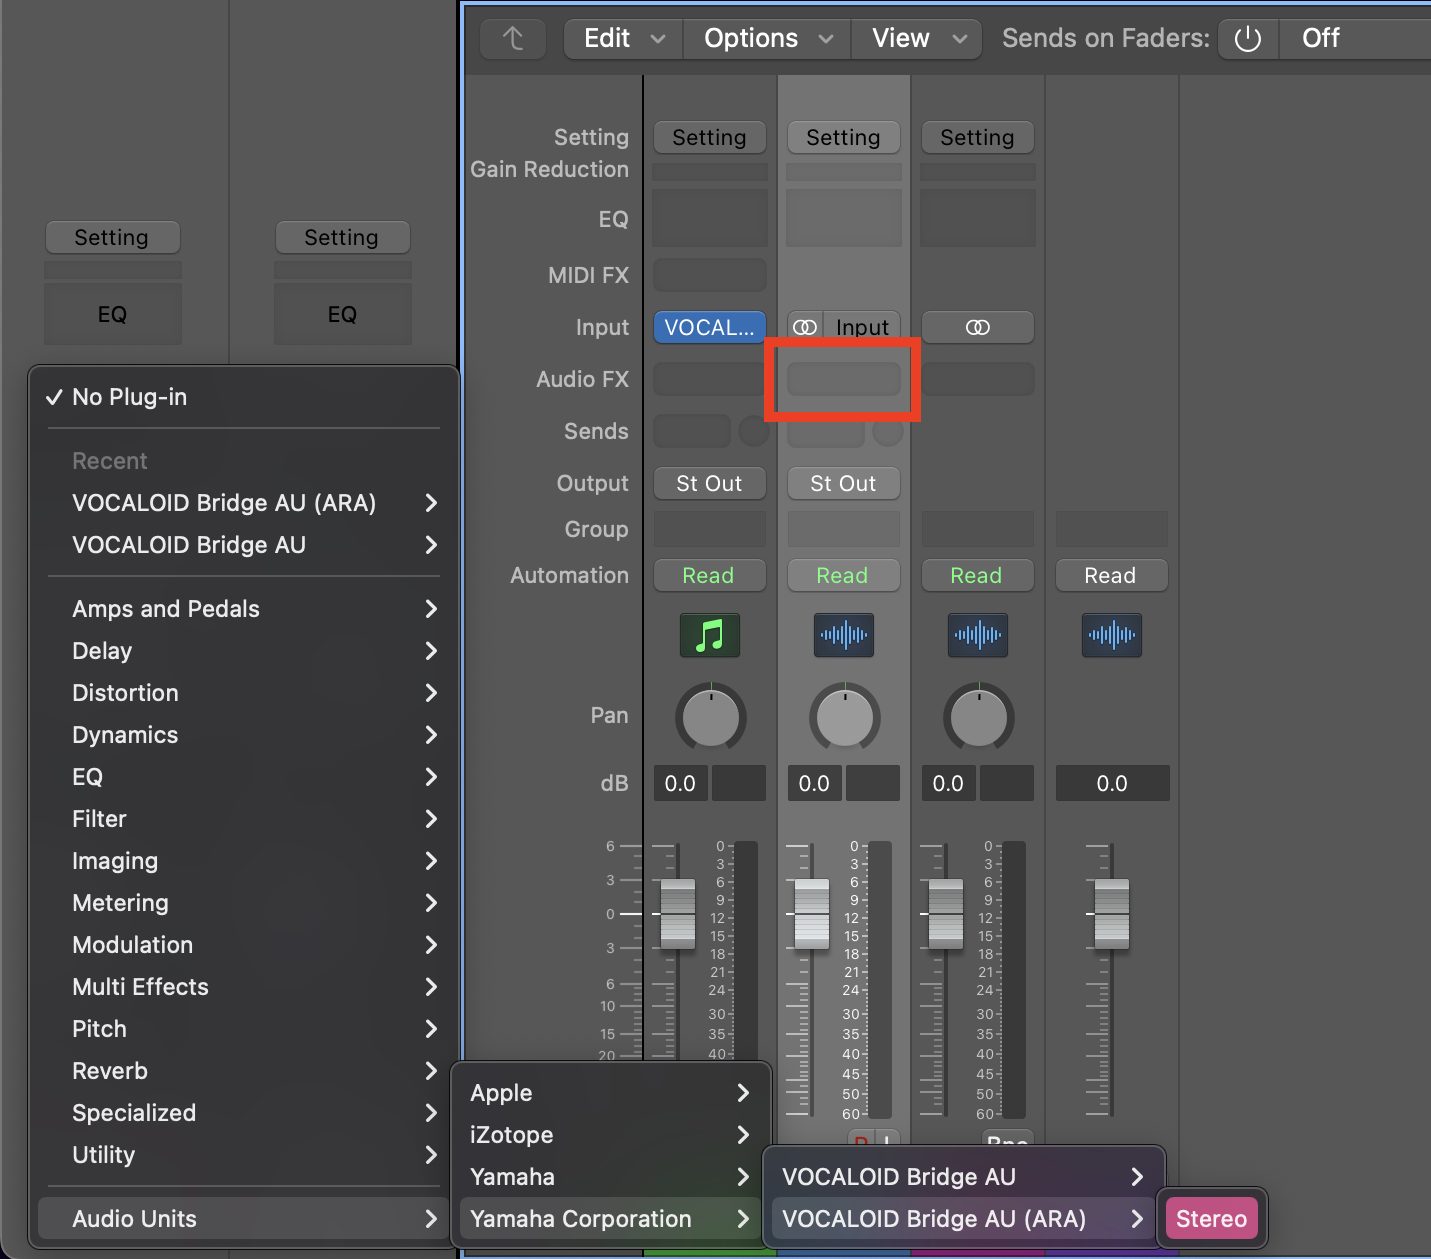Expand the Yamaha Corporation submenu

(x=579, y=1219)
